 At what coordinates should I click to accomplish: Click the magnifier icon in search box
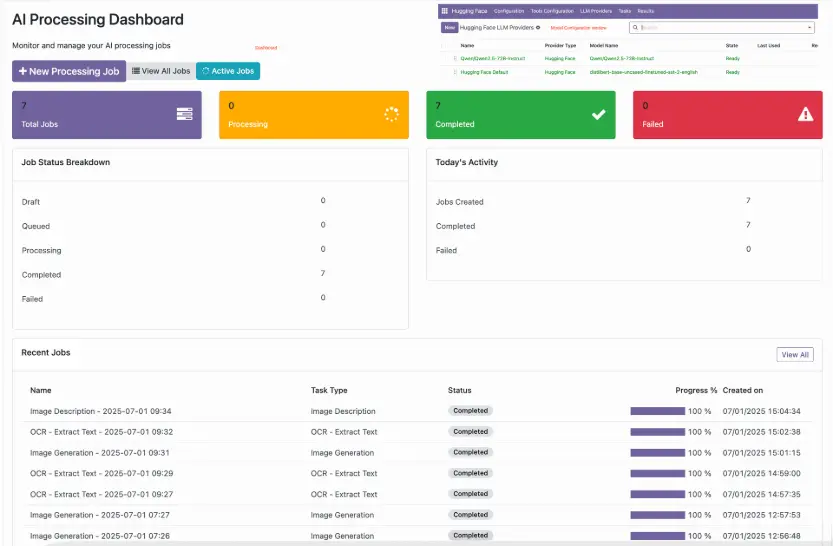(635, 27)
